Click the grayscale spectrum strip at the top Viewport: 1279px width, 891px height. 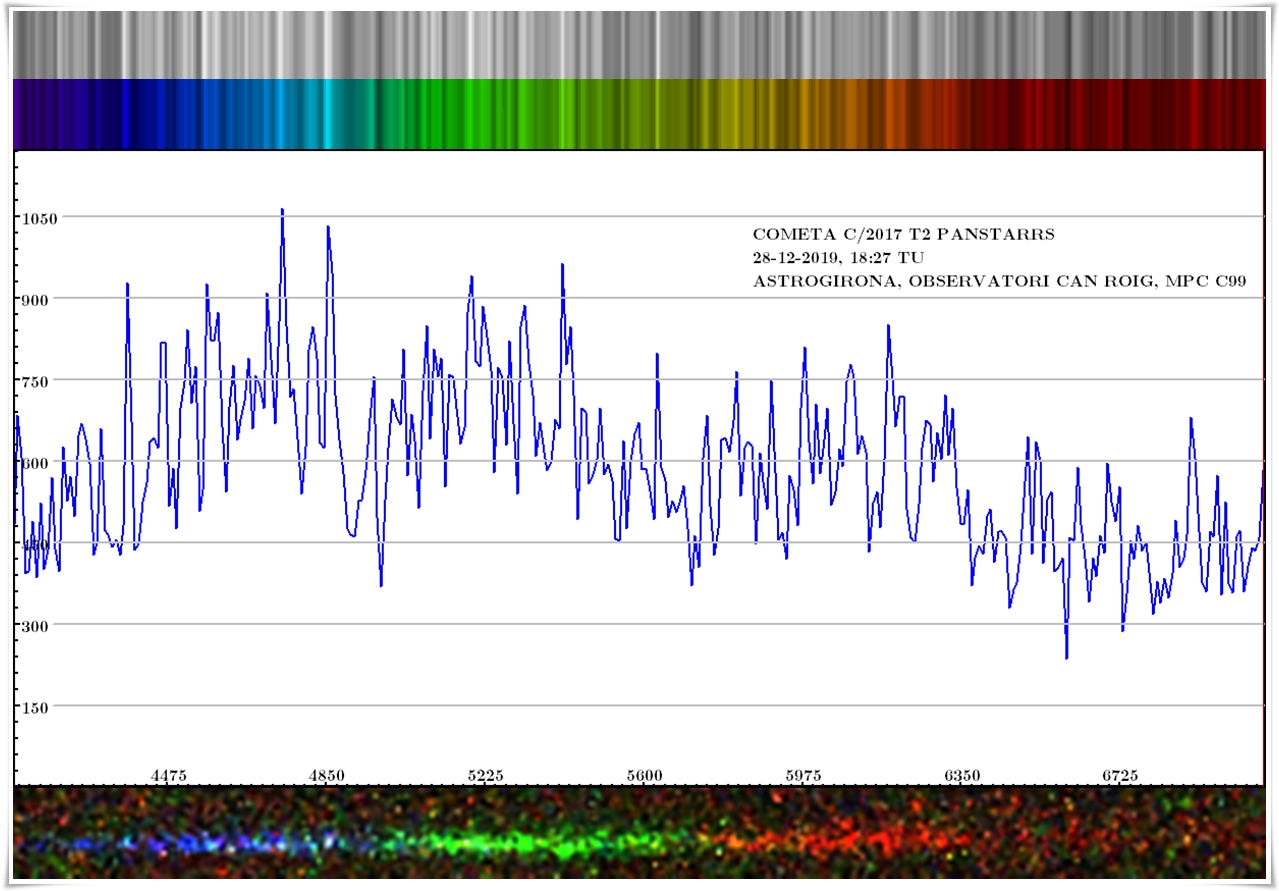click(x=639, y=45)
